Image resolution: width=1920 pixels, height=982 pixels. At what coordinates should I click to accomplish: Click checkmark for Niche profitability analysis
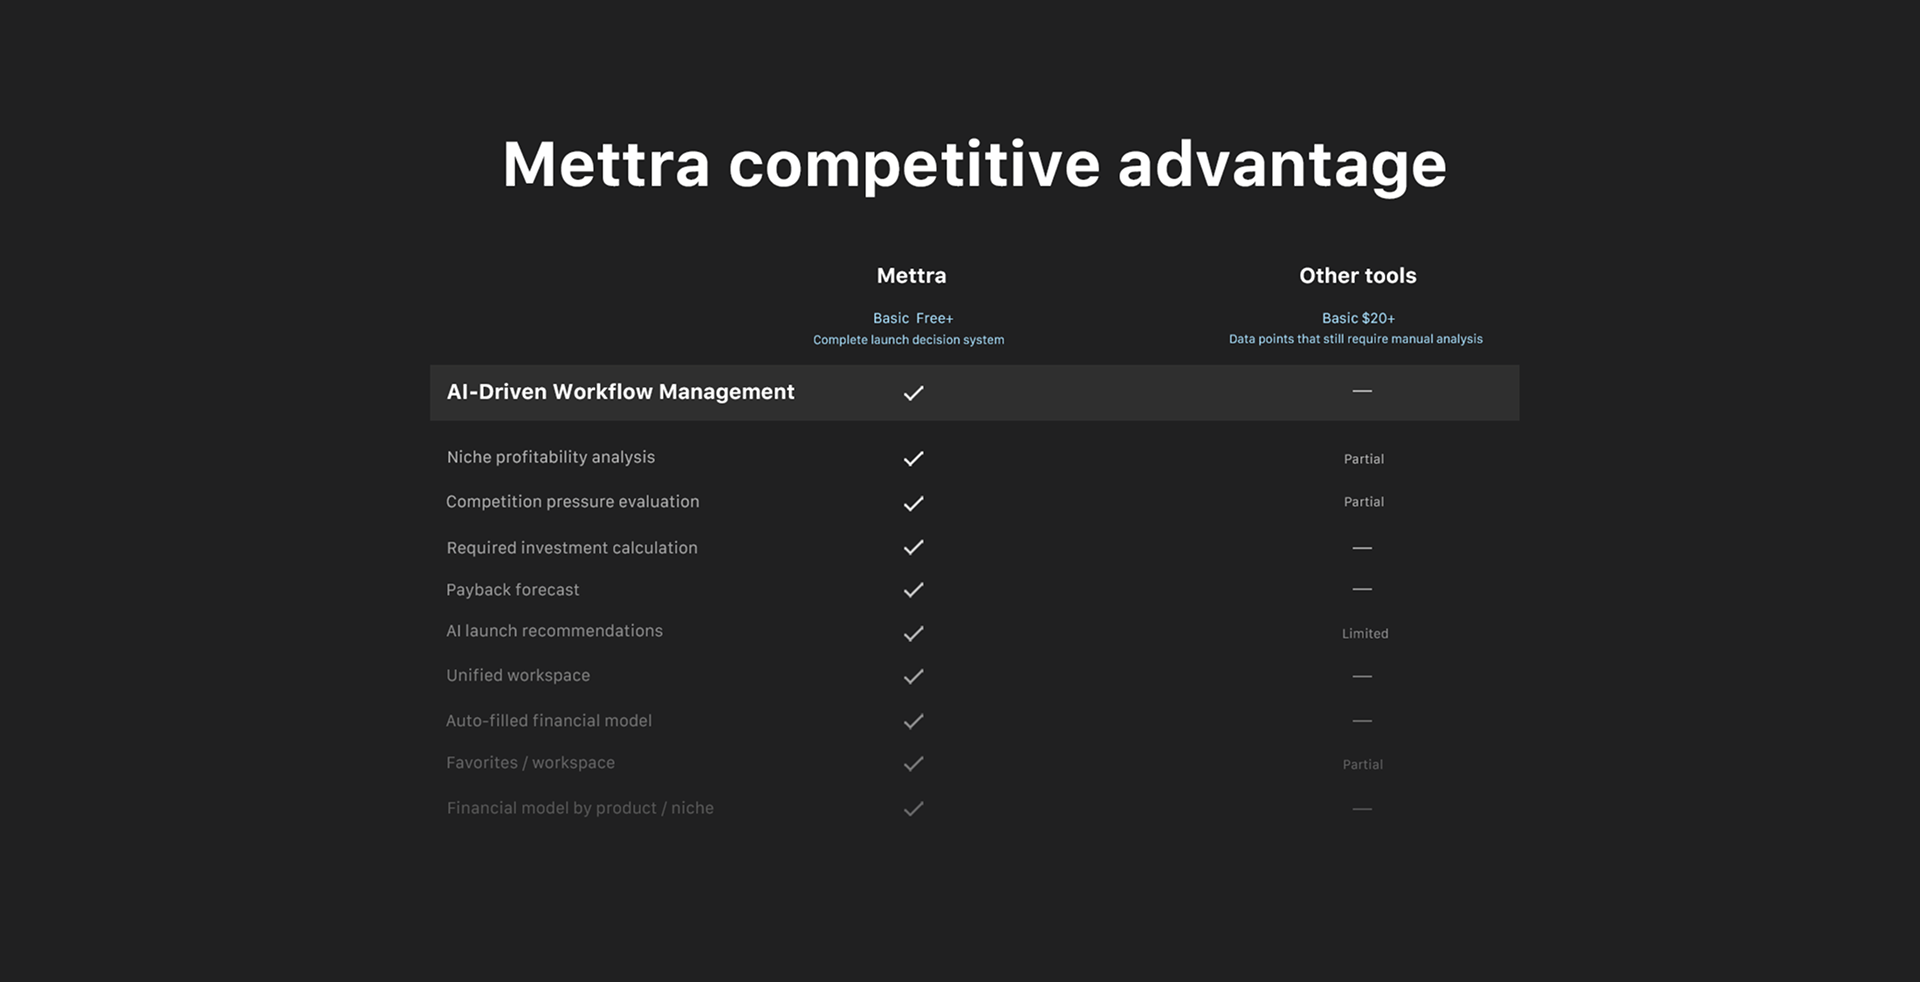point(913,459)
